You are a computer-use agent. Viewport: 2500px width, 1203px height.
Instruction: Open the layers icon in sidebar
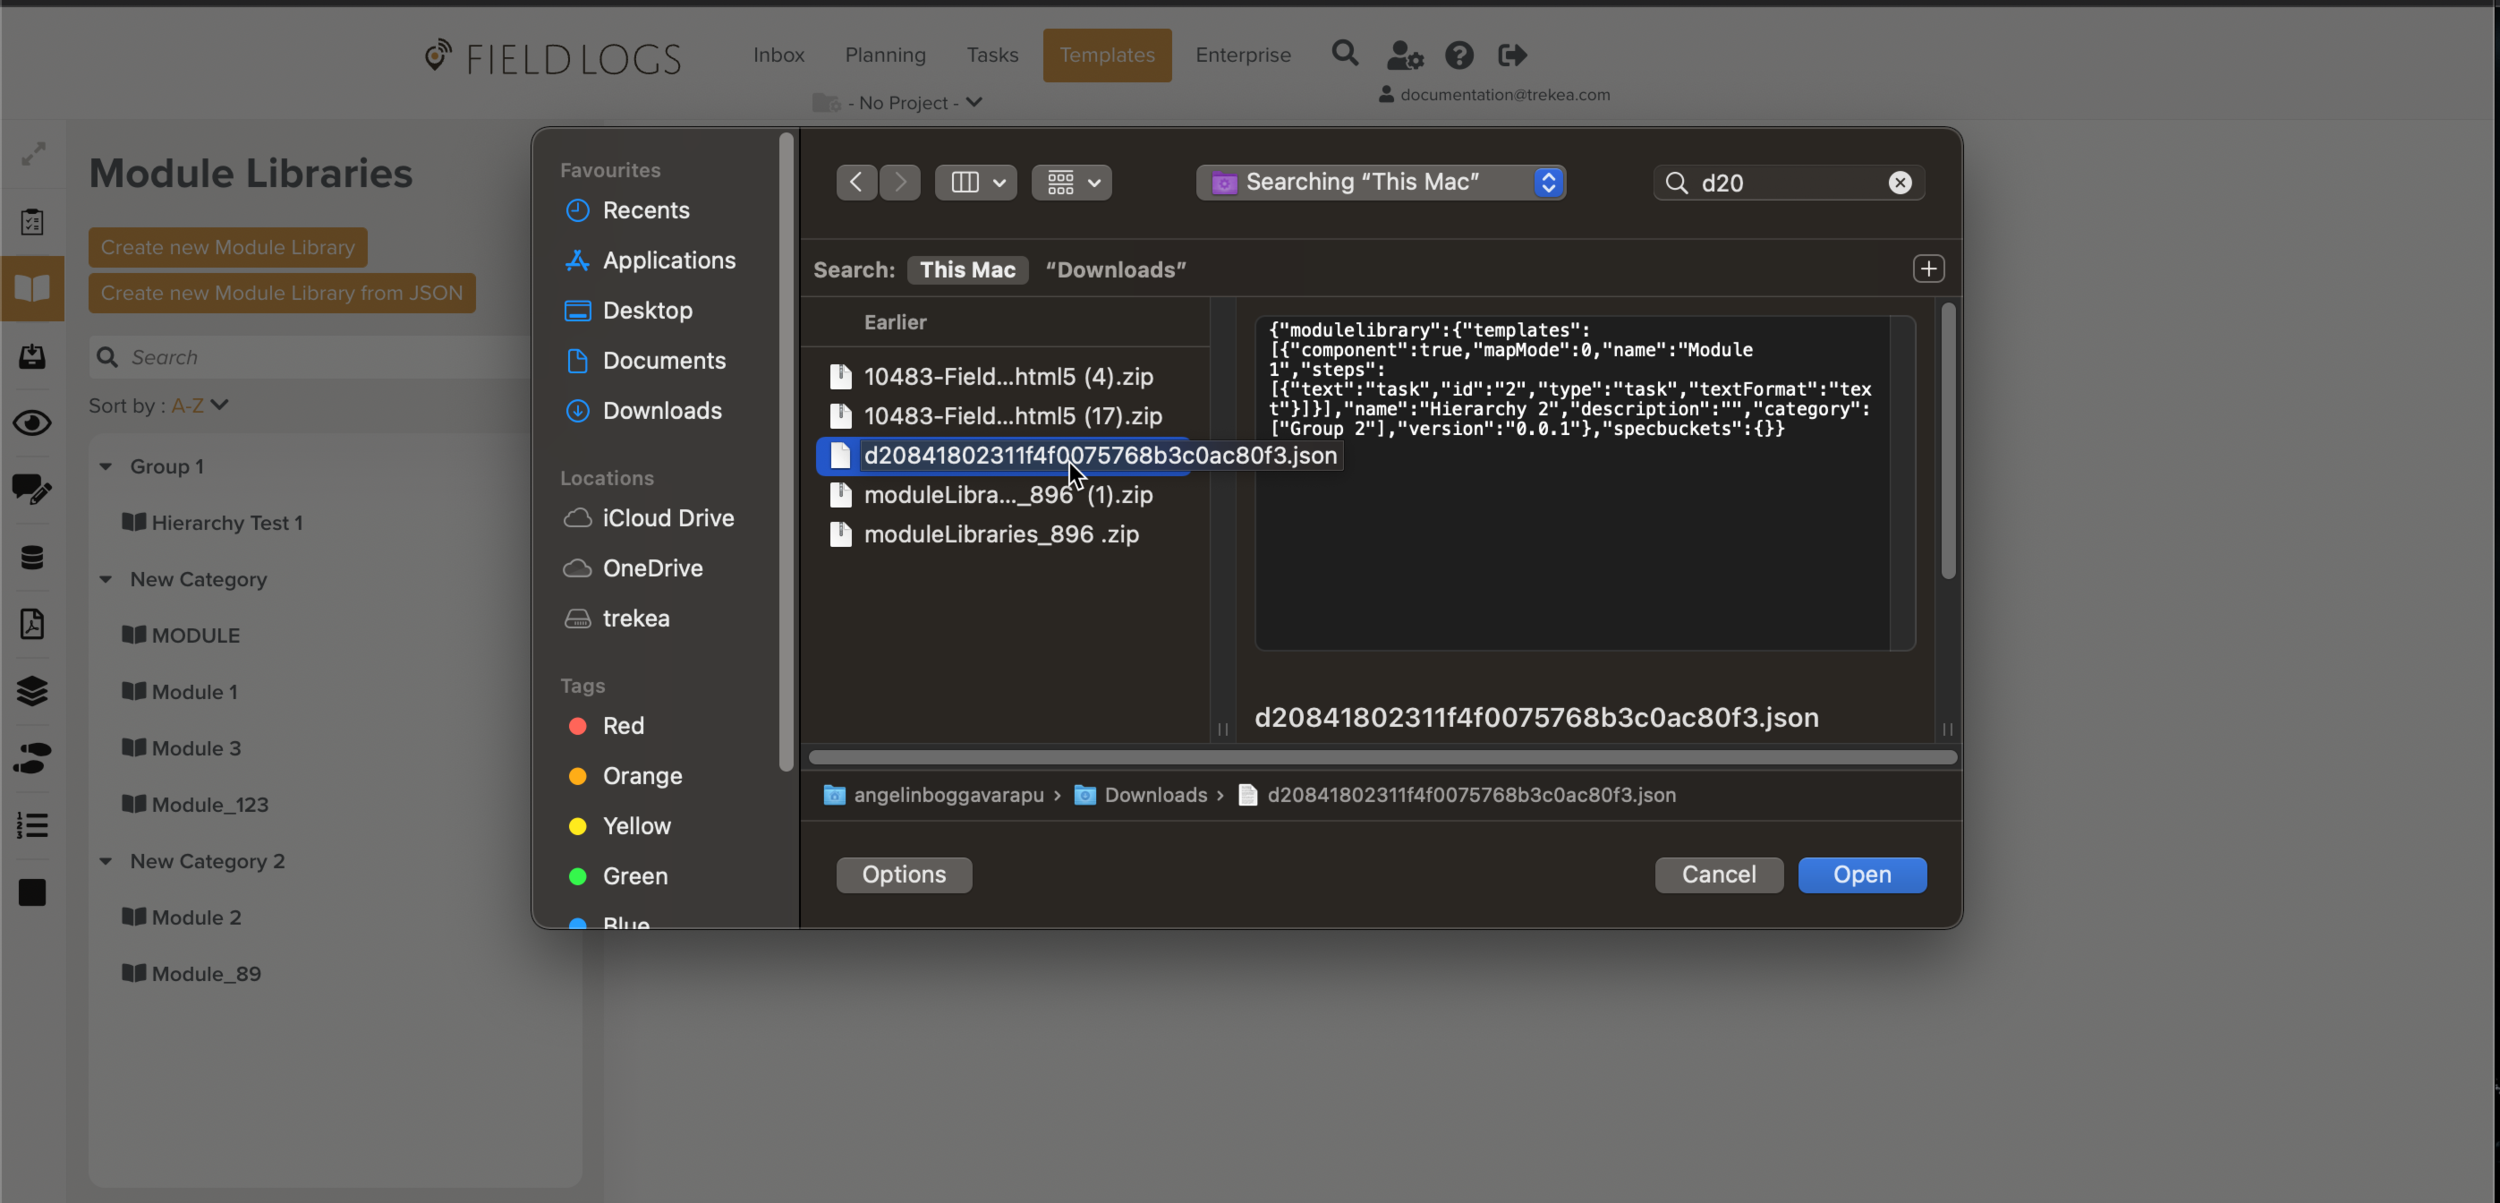click(33, 691)
